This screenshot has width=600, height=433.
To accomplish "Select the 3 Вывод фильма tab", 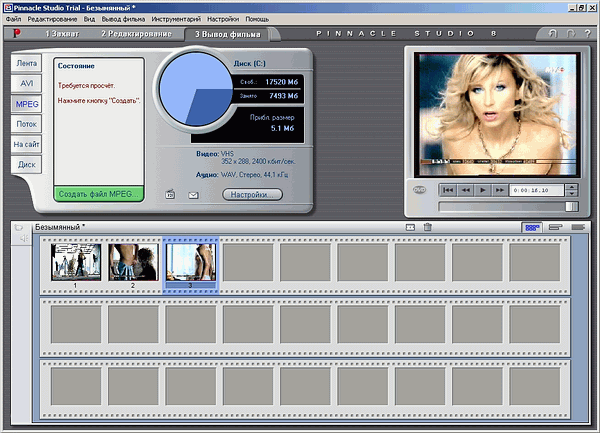I will tap(228, 34).
